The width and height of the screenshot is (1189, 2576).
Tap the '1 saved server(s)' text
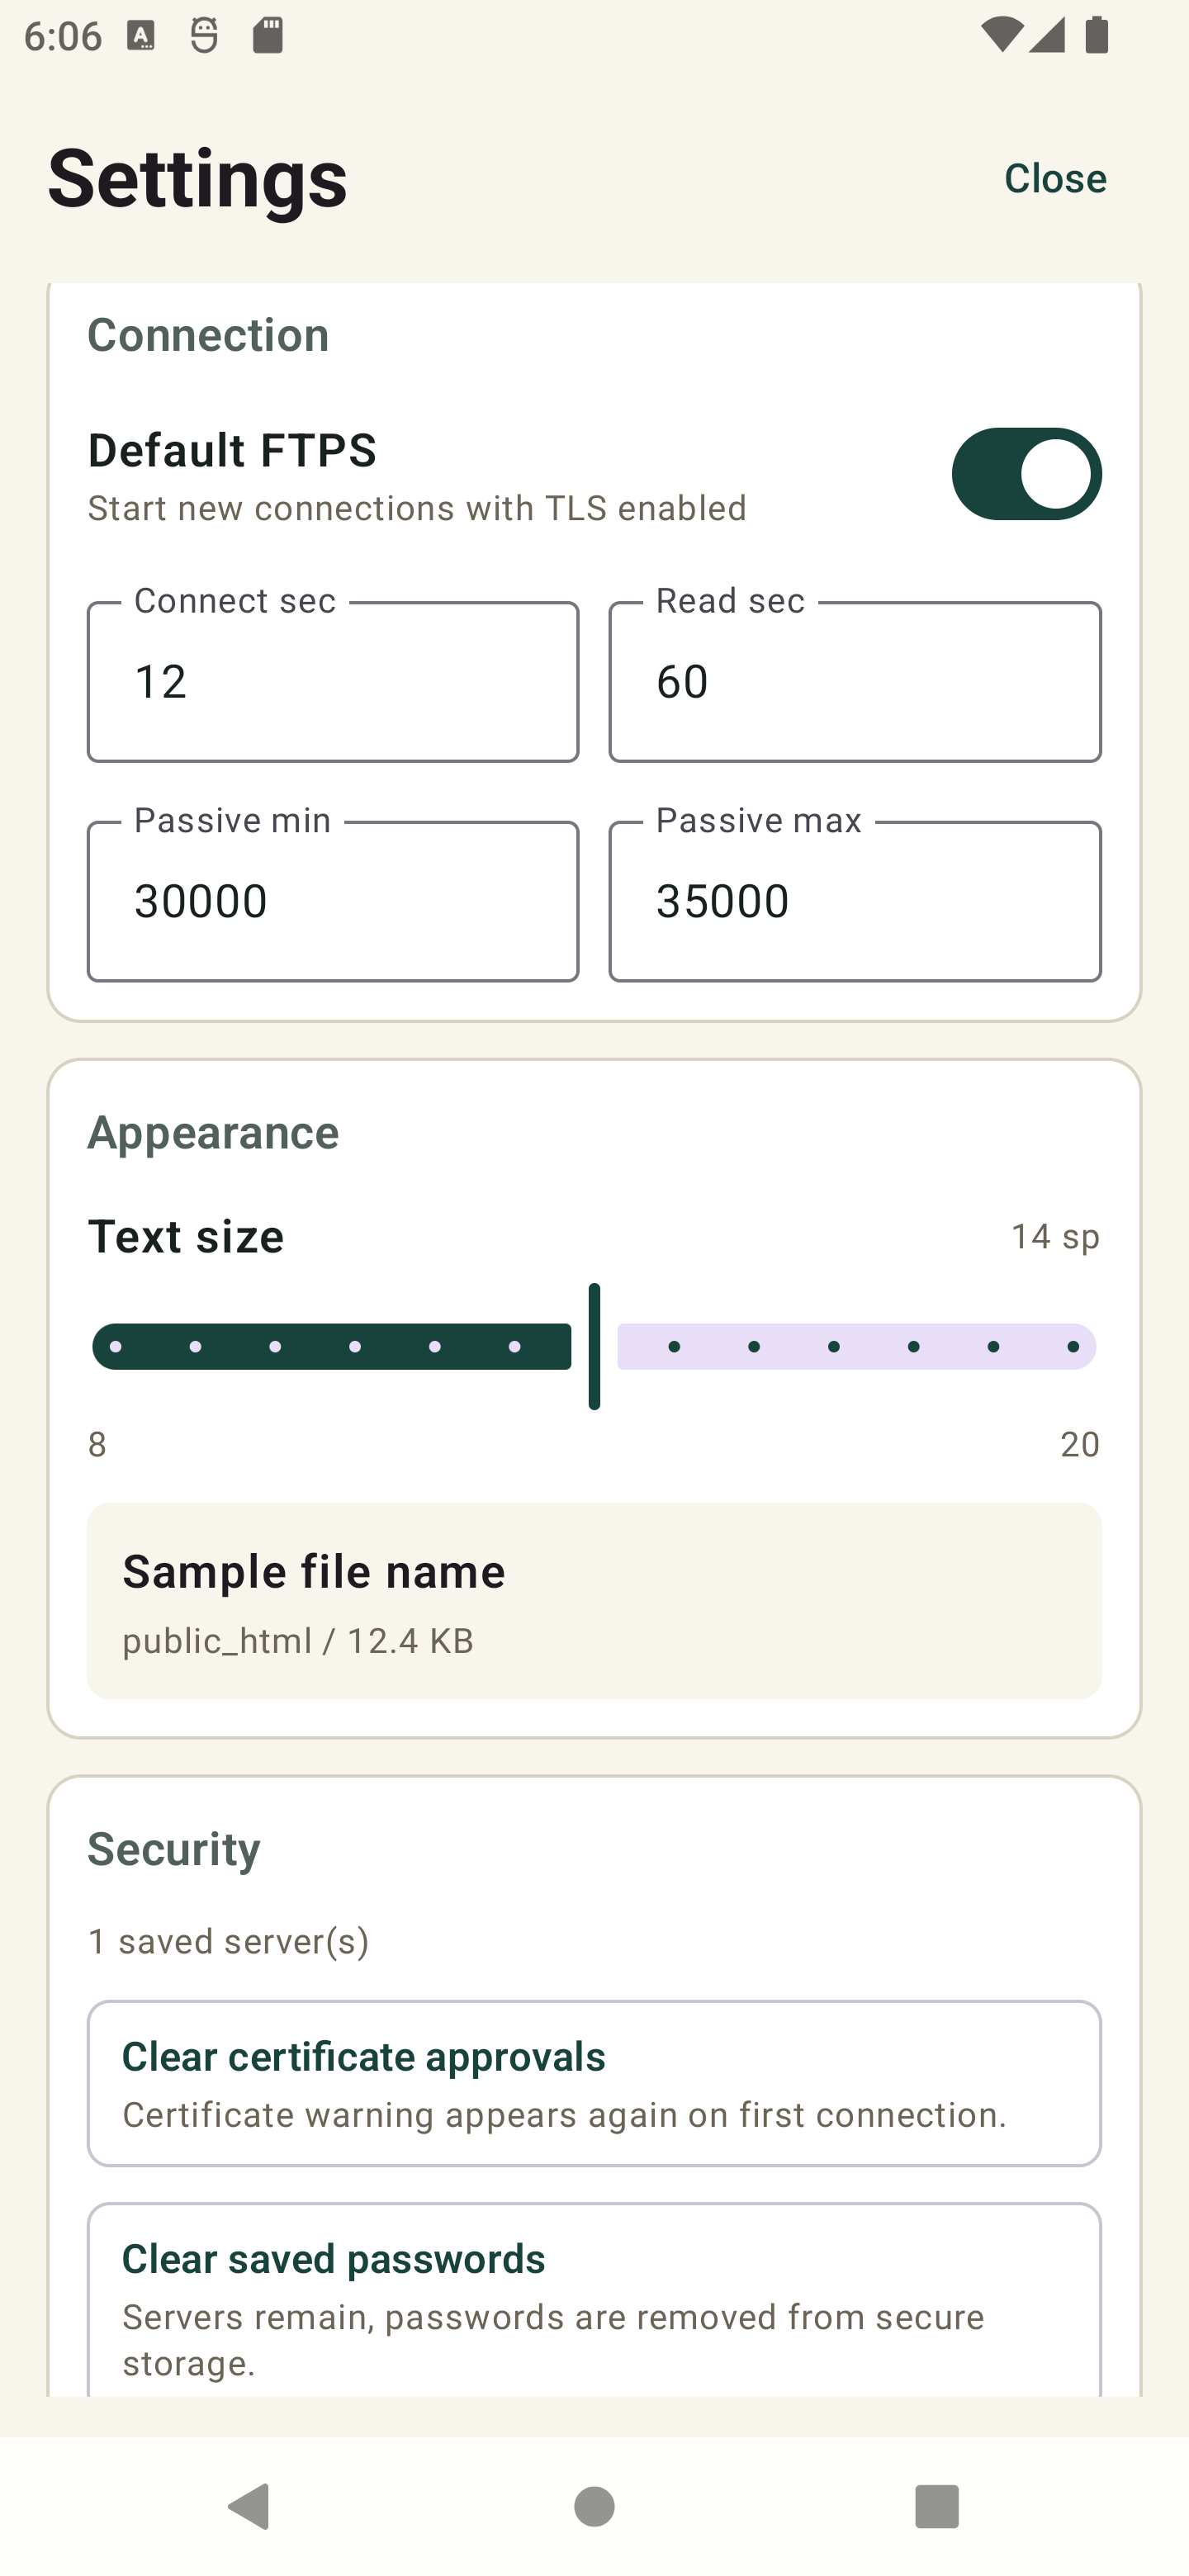pyautogui.click(x=229, y=1941)
